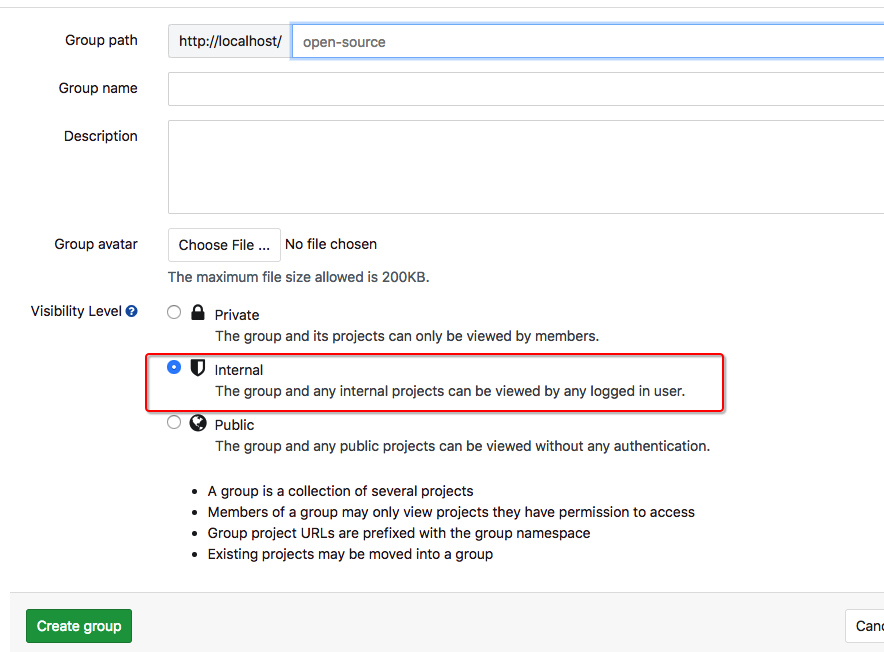Click the Visibility Level label text
The image size is (884, 652).
(x=76, y=311)
